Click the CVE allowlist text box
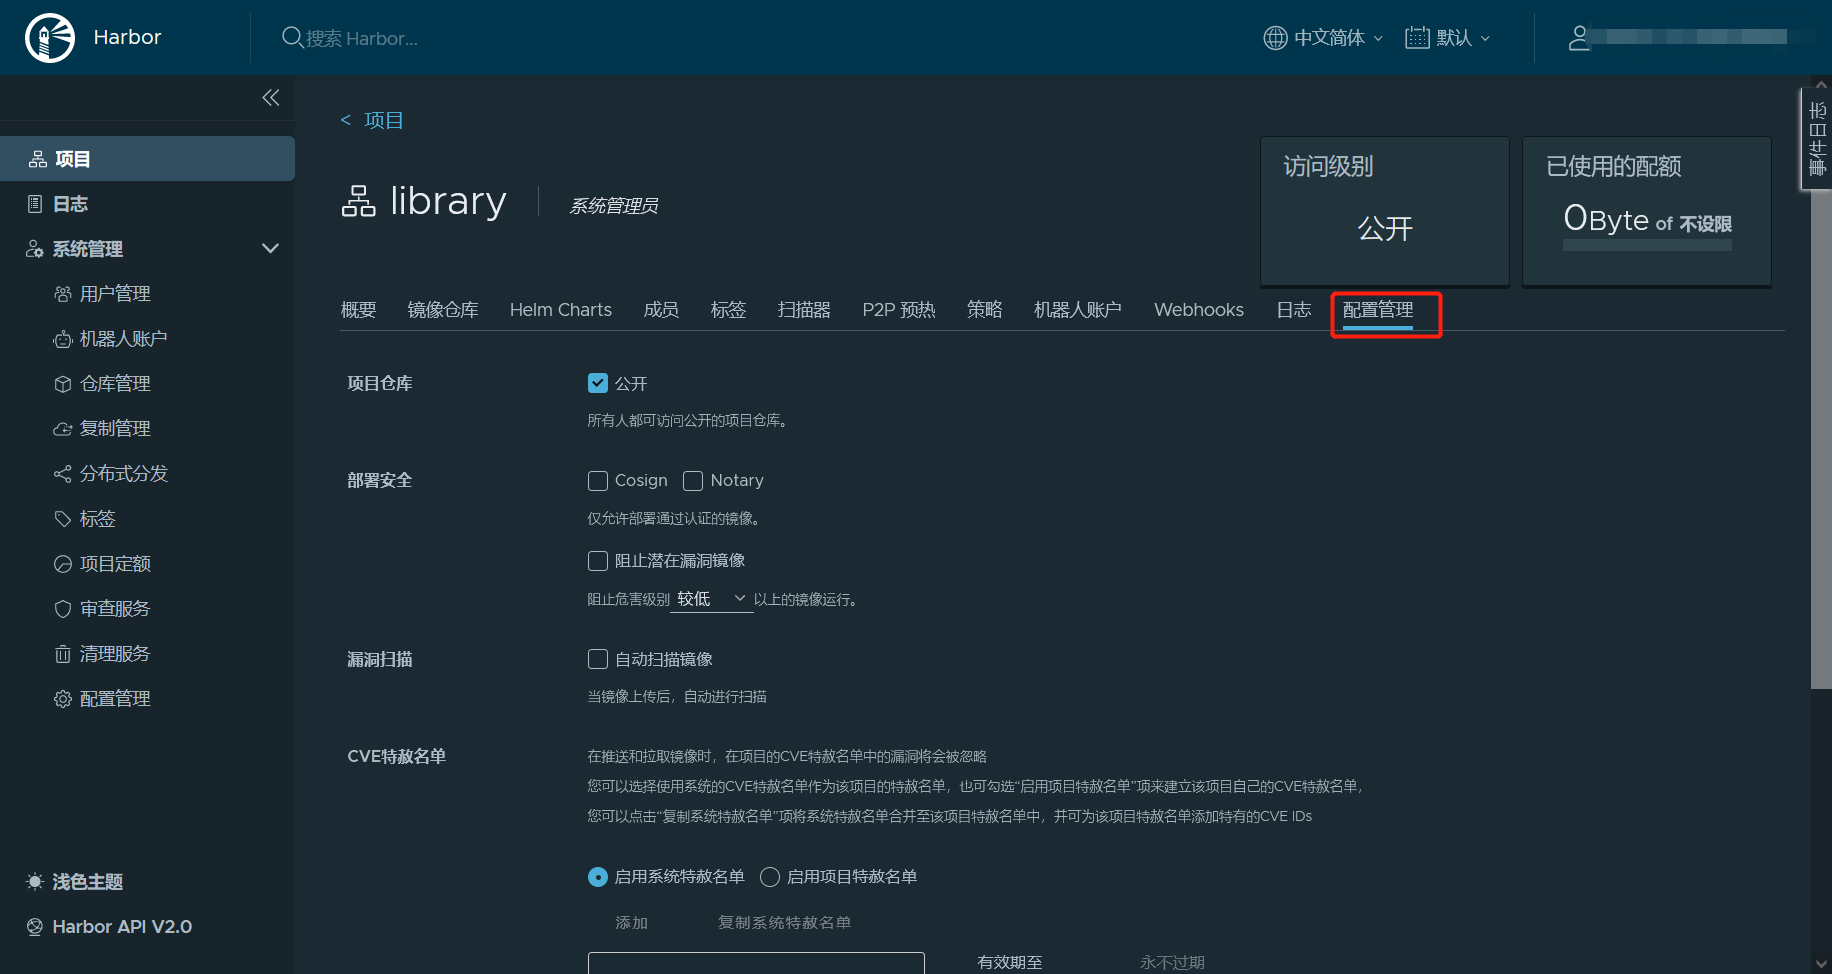 pyautogui.click(x=756, y=963)
